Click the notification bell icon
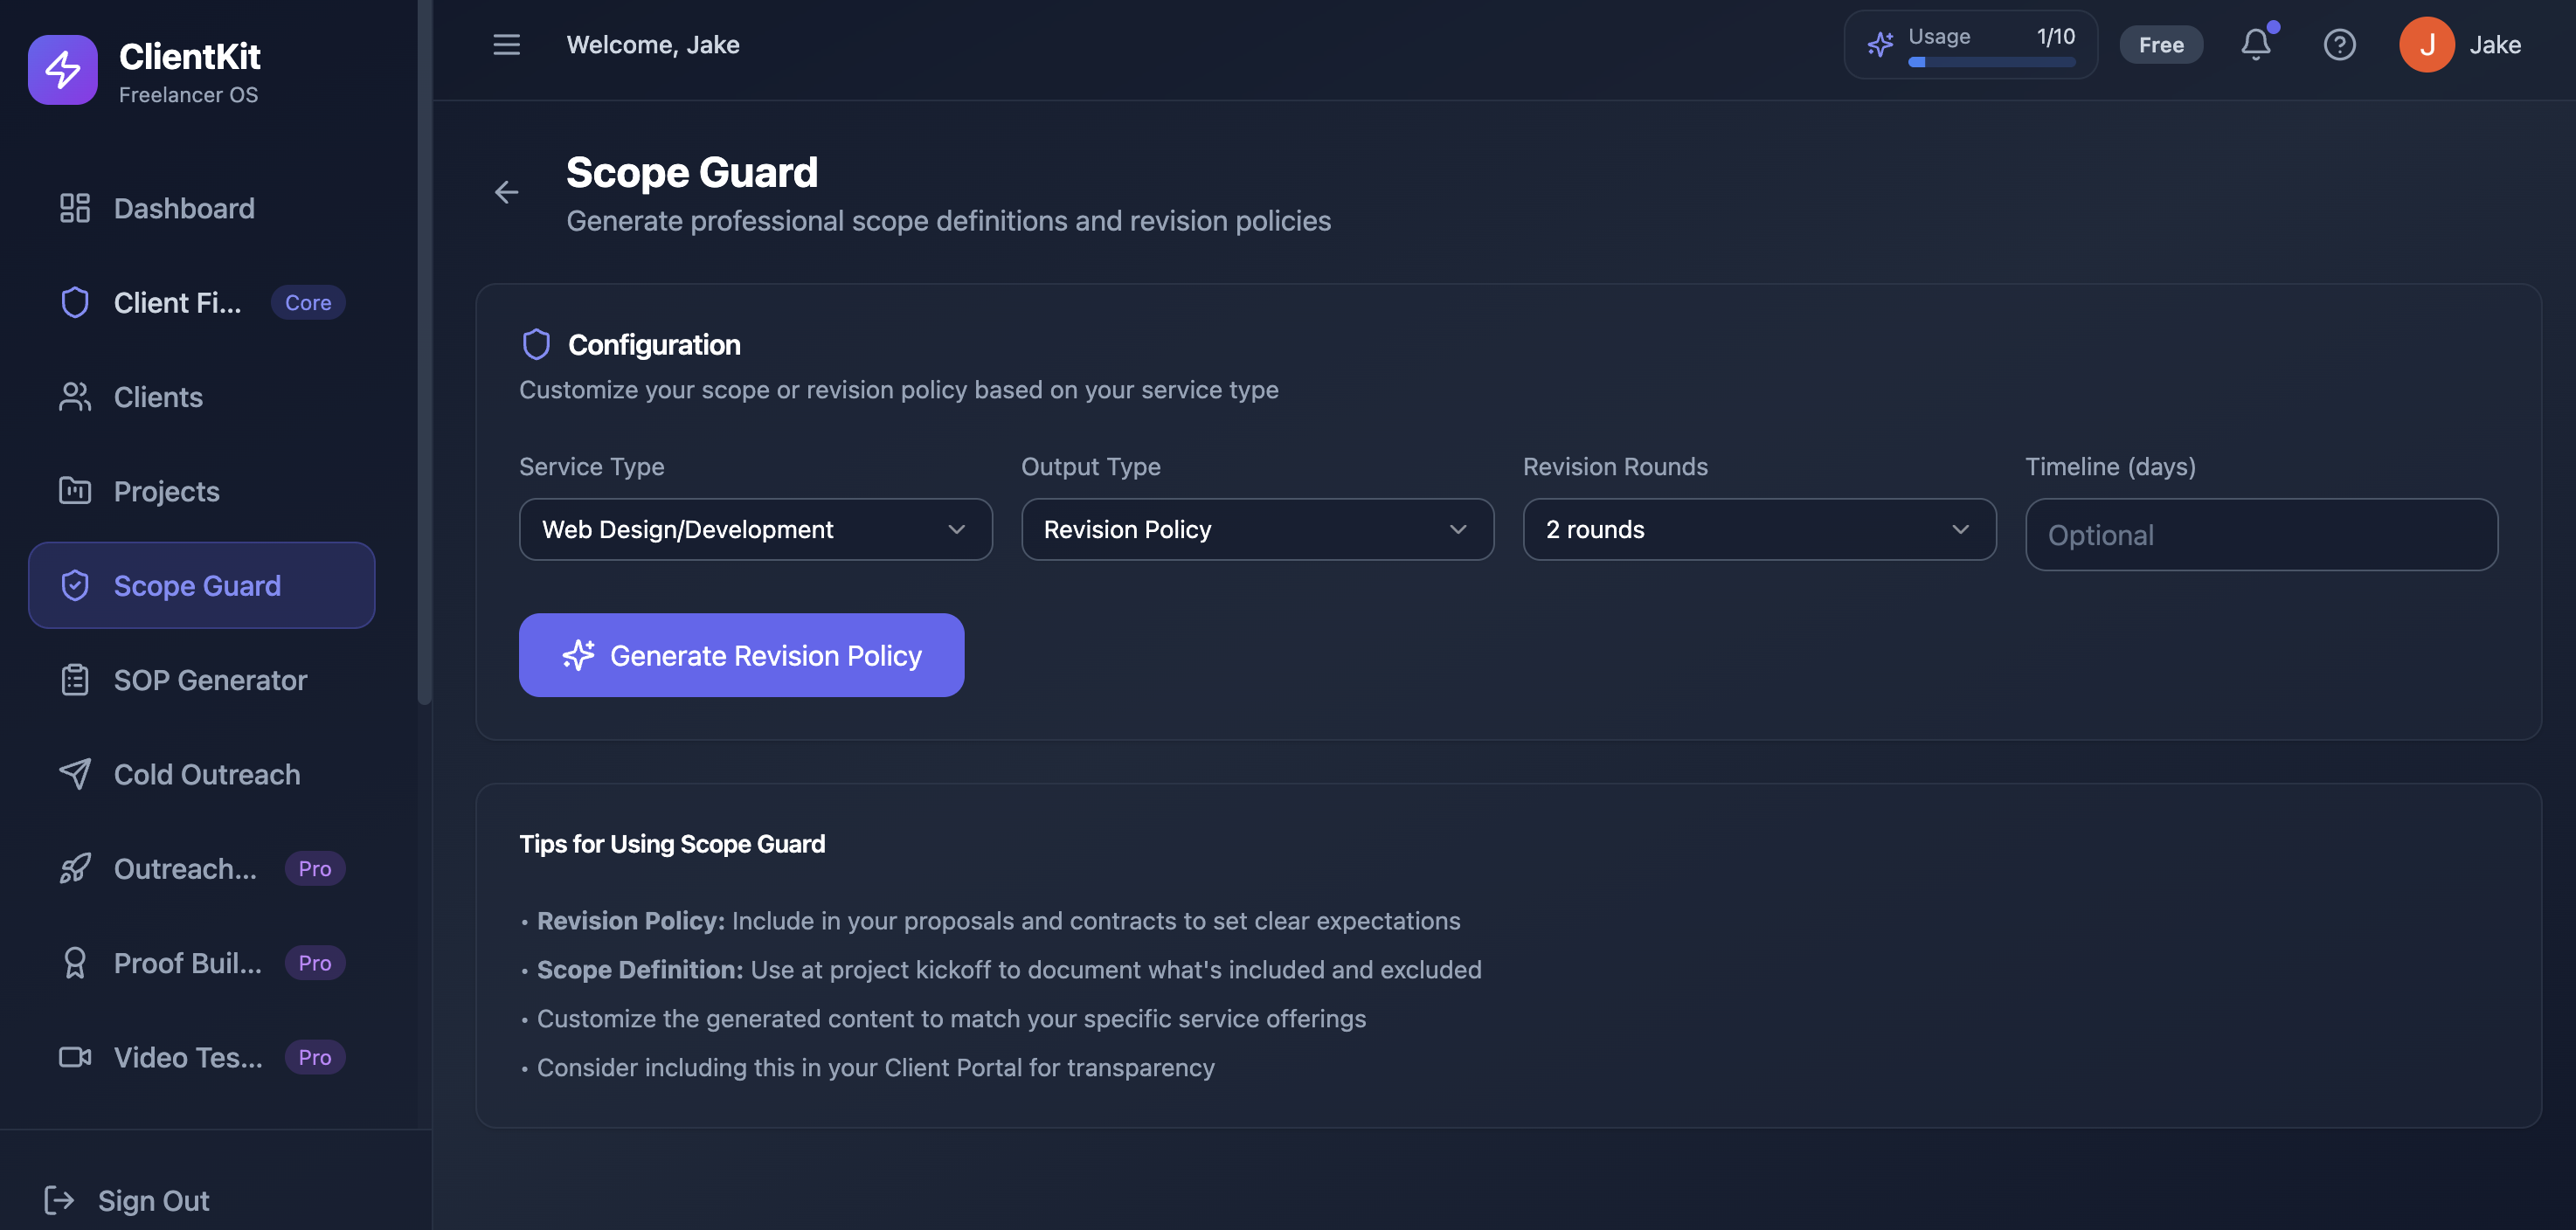This screenshot has width=2576, height=1230. (2256, 44)
